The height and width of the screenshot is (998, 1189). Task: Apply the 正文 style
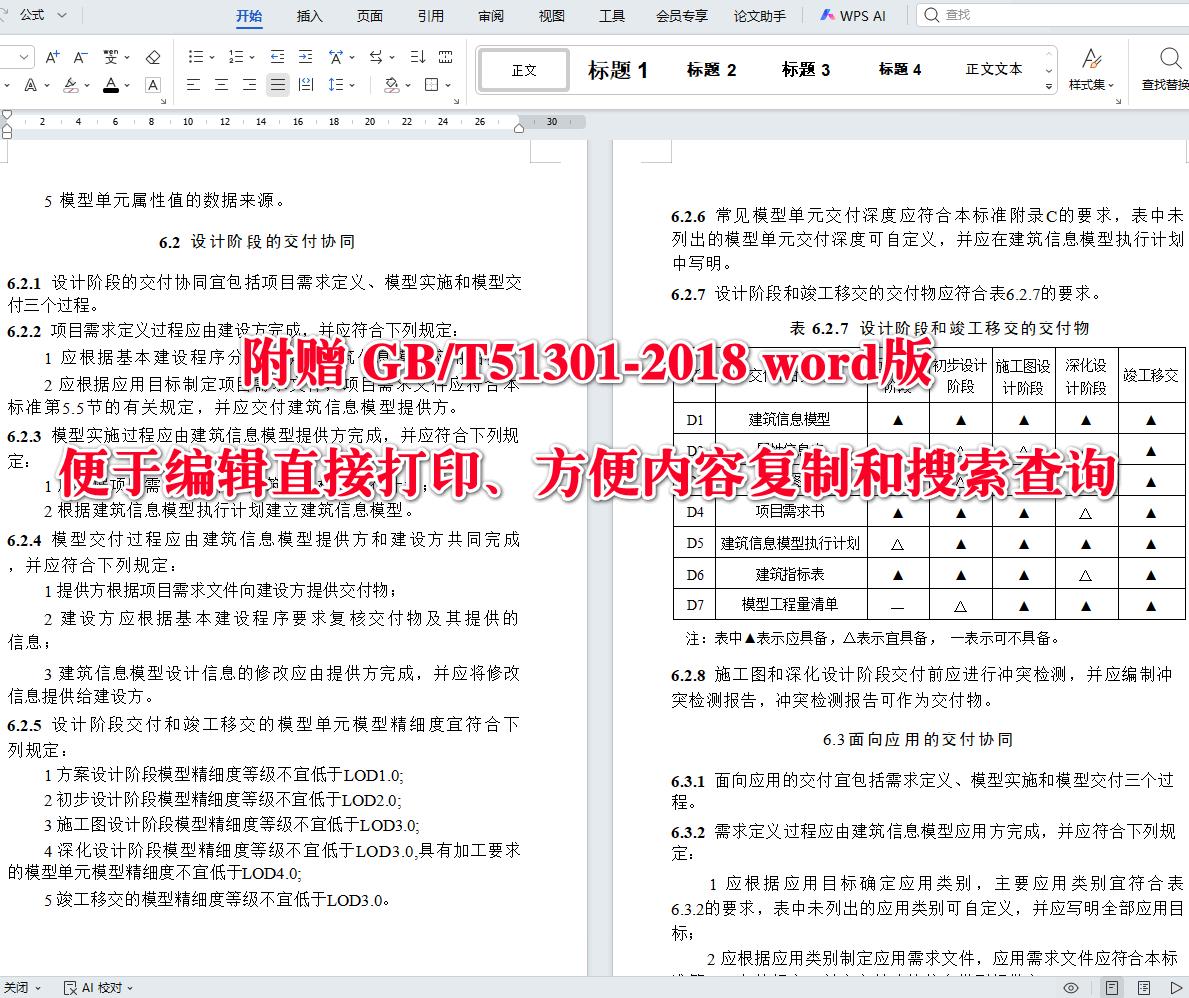click(x=524, y=70)
